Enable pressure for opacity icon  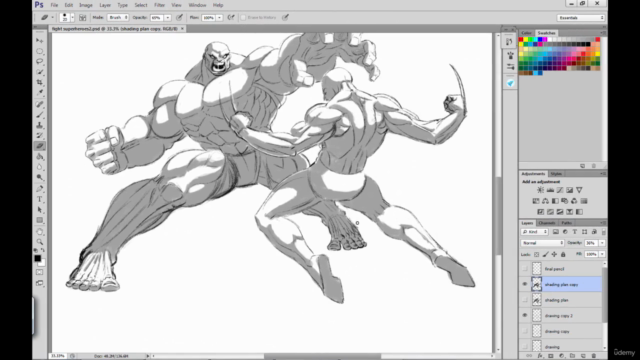click(x=179, y=18)
